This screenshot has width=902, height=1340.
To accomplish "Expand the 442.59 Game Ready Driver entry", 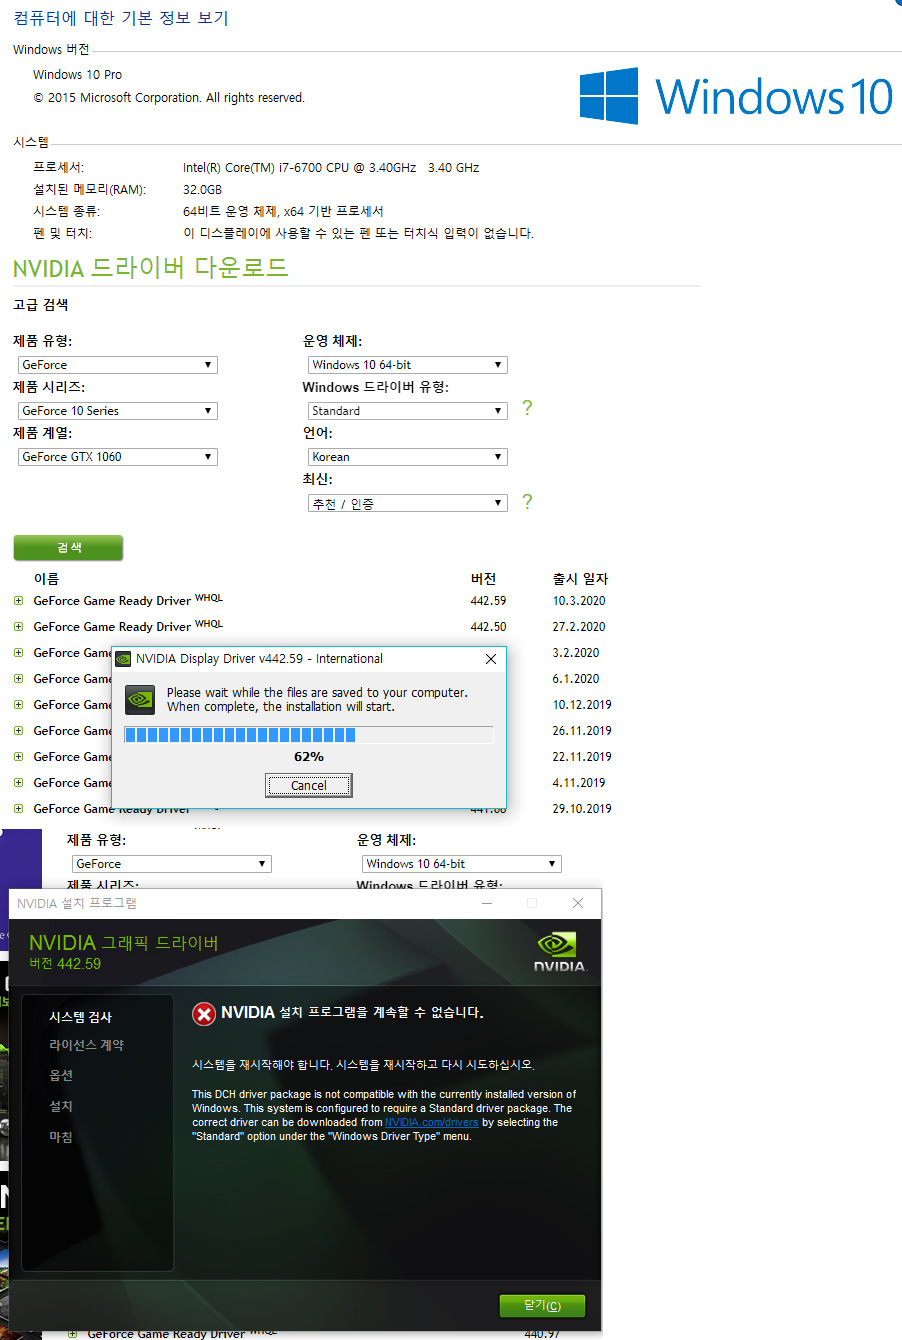I will [x=18, y=600].
